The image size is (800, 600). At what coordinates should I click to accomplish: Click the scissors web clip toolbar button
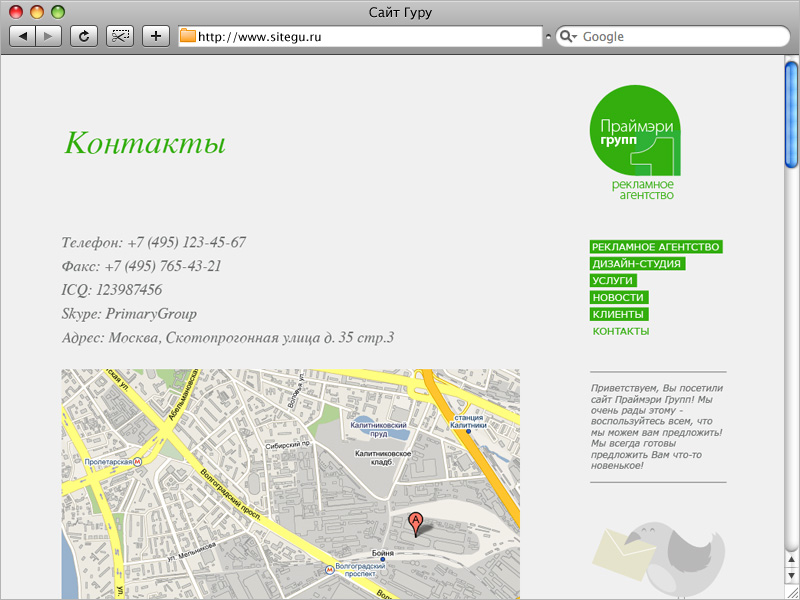120,36
